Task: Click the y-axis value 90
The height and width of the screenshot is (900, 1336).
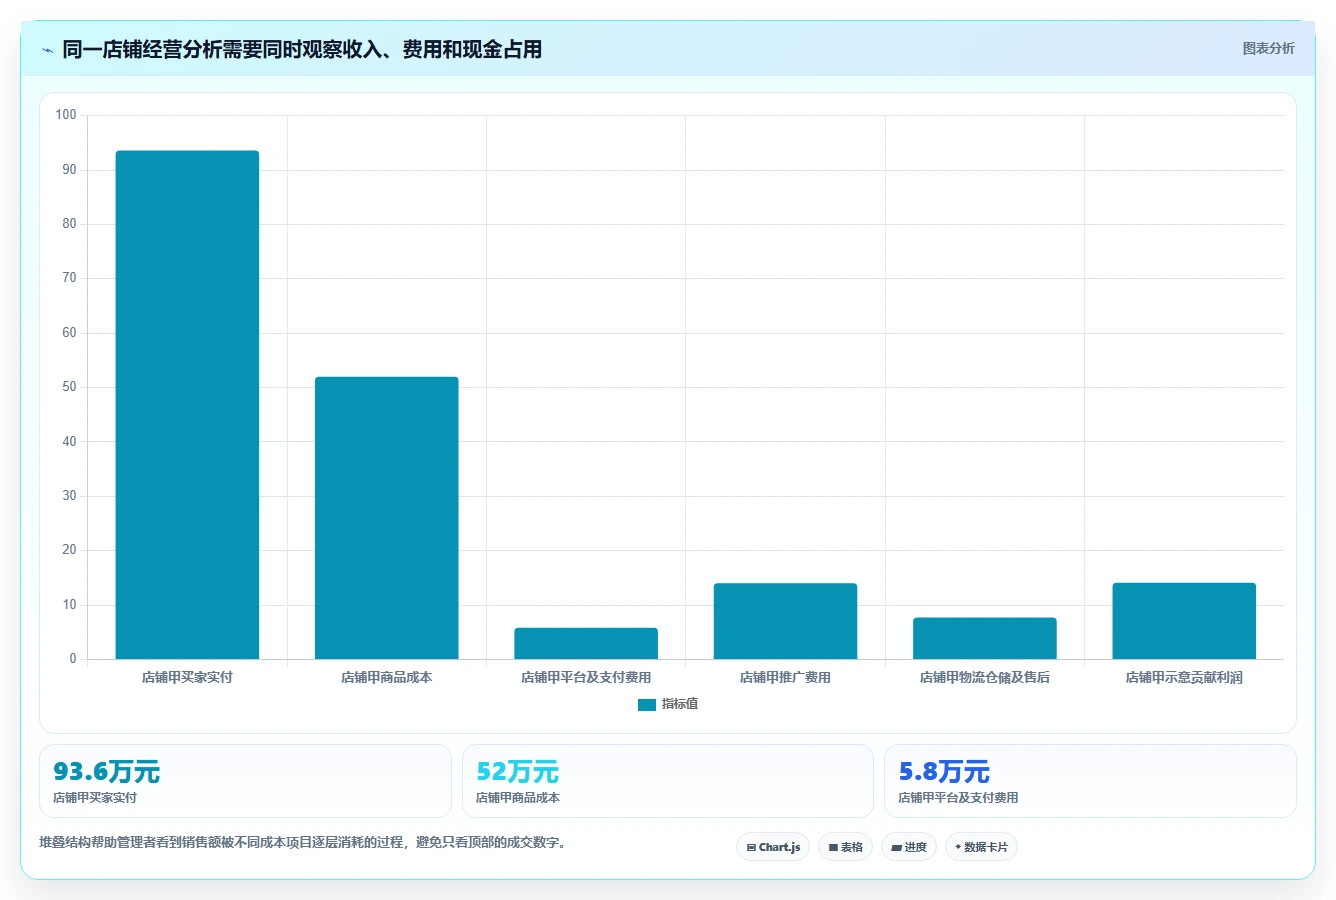Action: (69, 170)
